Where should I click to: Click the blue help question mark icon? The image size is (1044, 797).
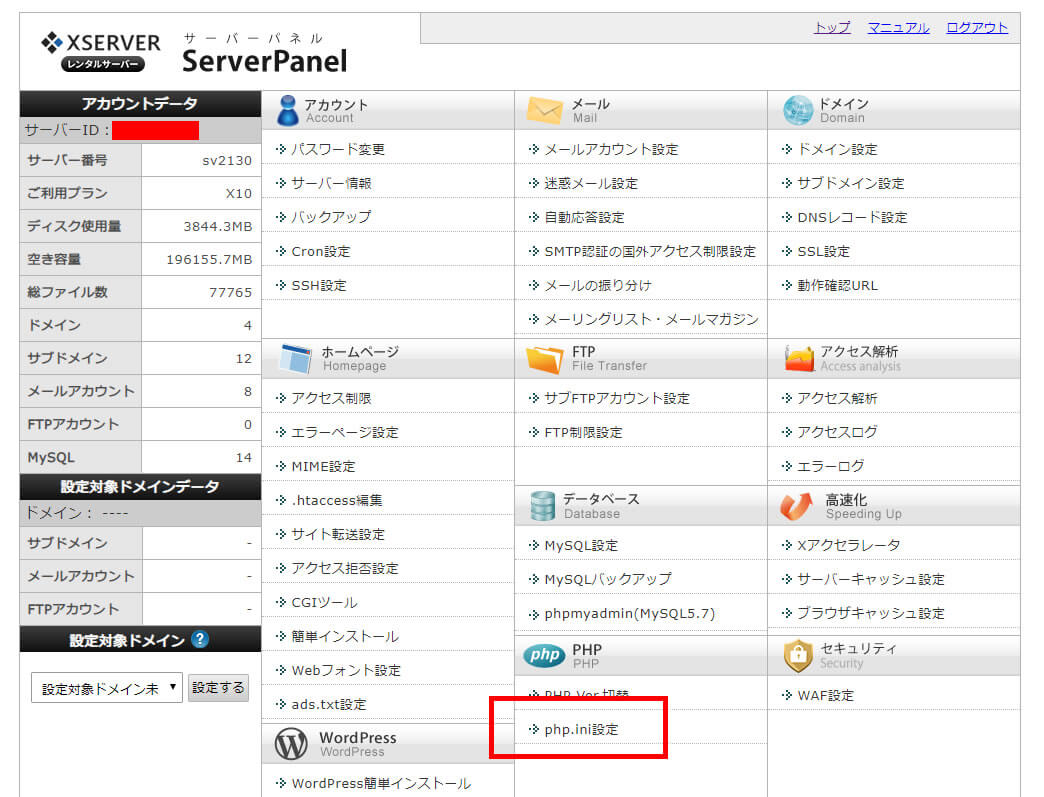pyautogui.click(x=200, y=639)
